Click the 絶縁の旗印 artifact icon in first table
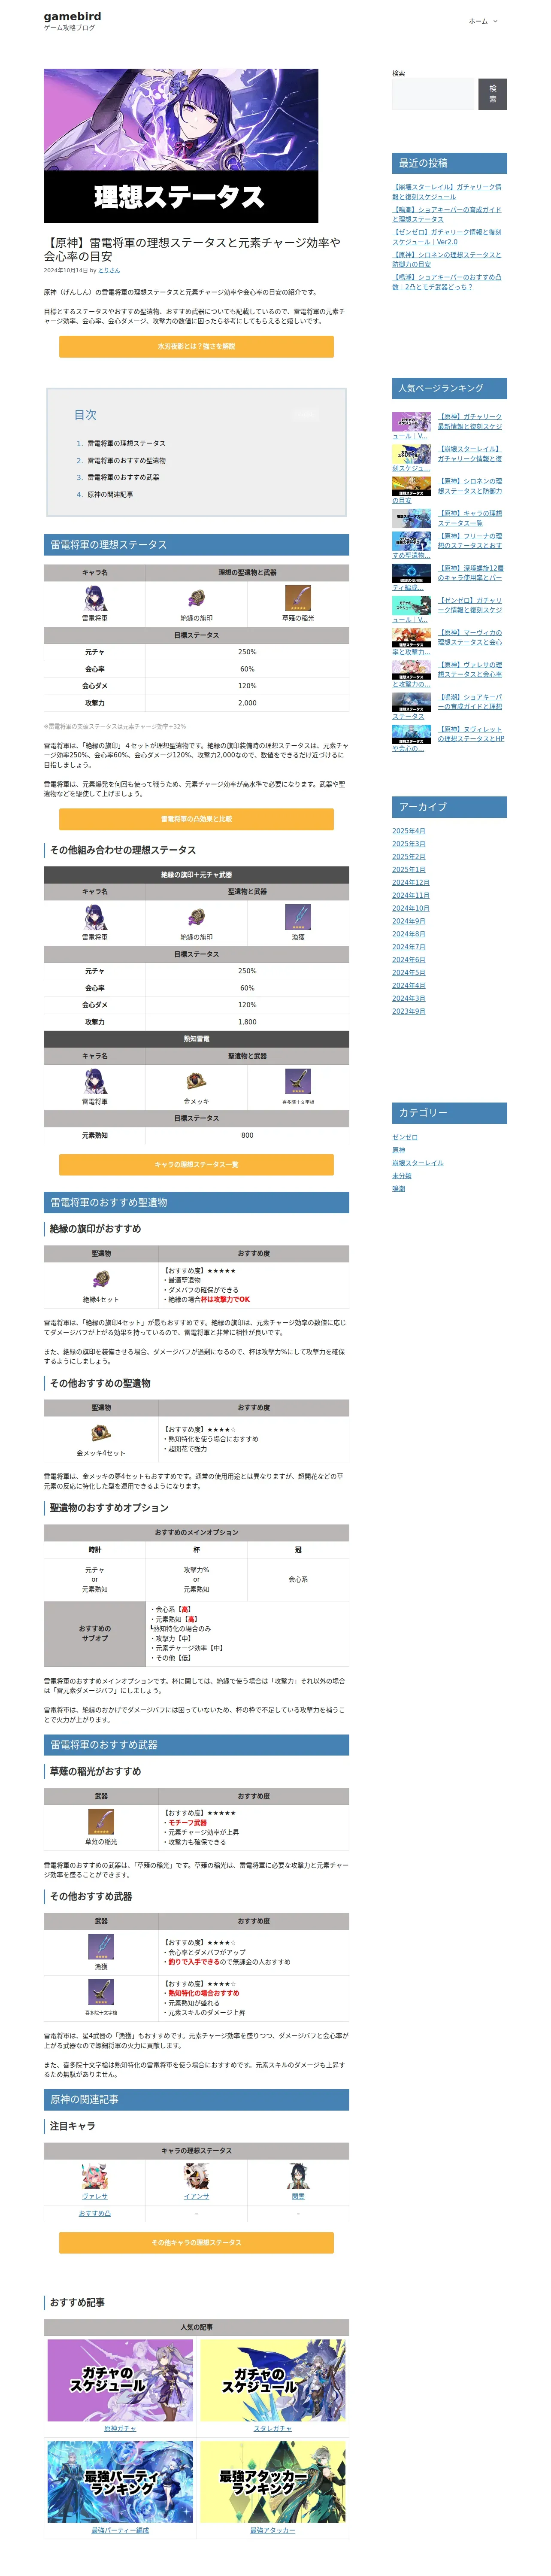 pyautogui.click(x=196, y=598)
